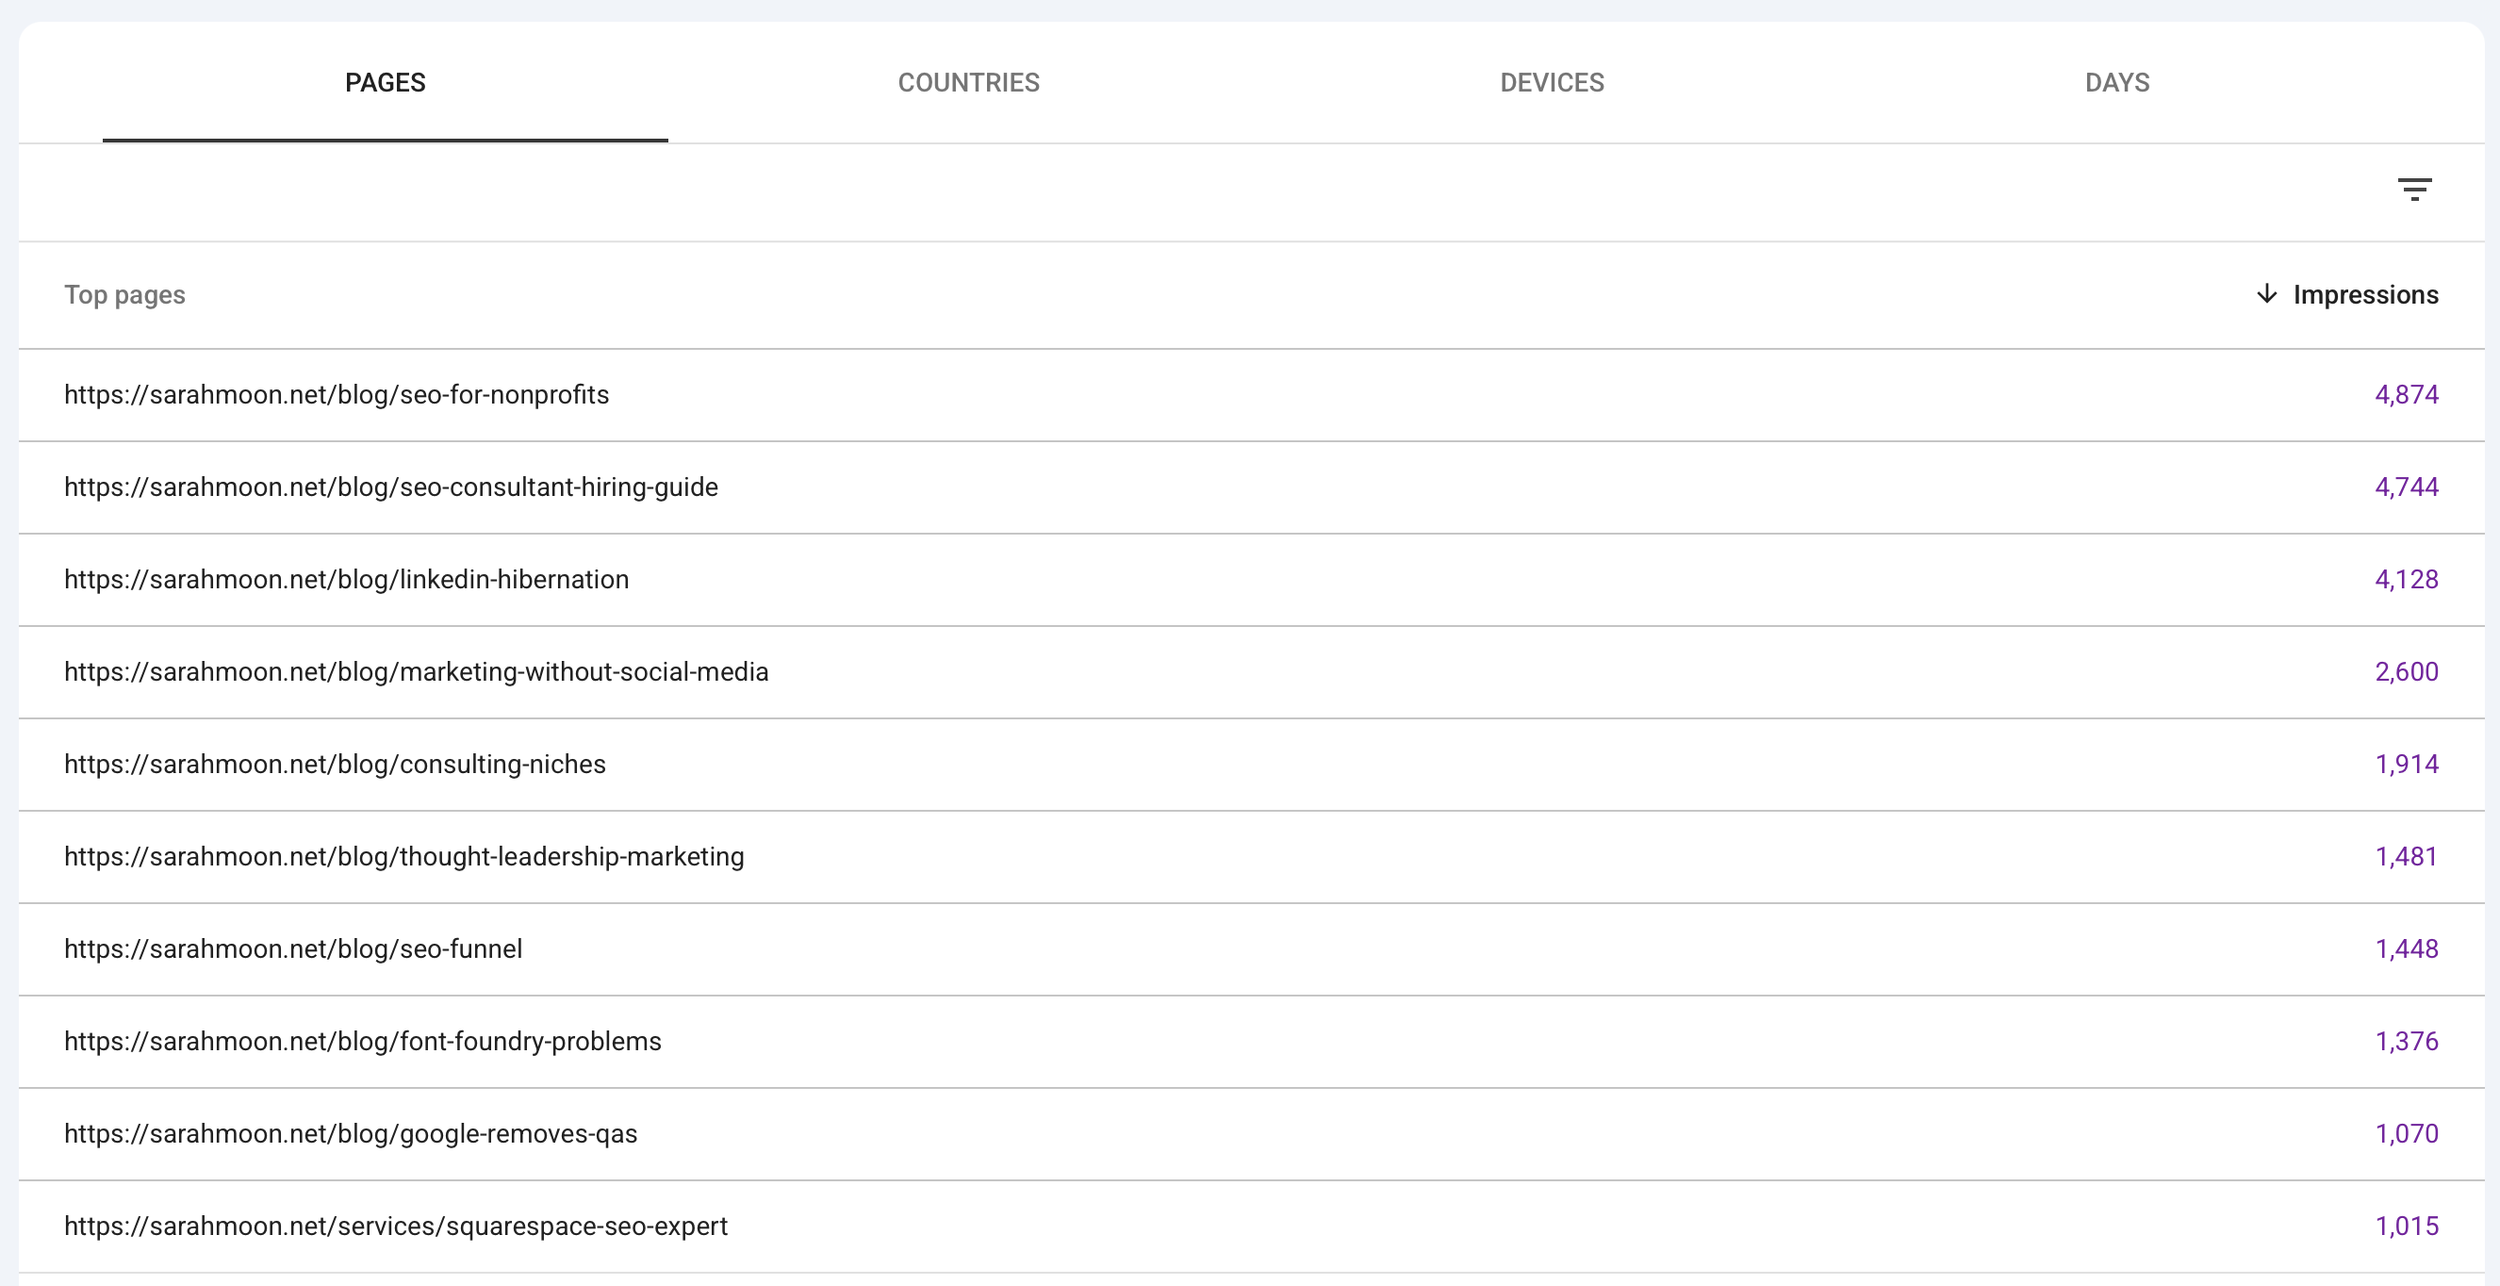Viewport: 2500px width, 1286px height.
Task: Click the 1,376 impressions value
Action: click(x=2406, y=1042)
